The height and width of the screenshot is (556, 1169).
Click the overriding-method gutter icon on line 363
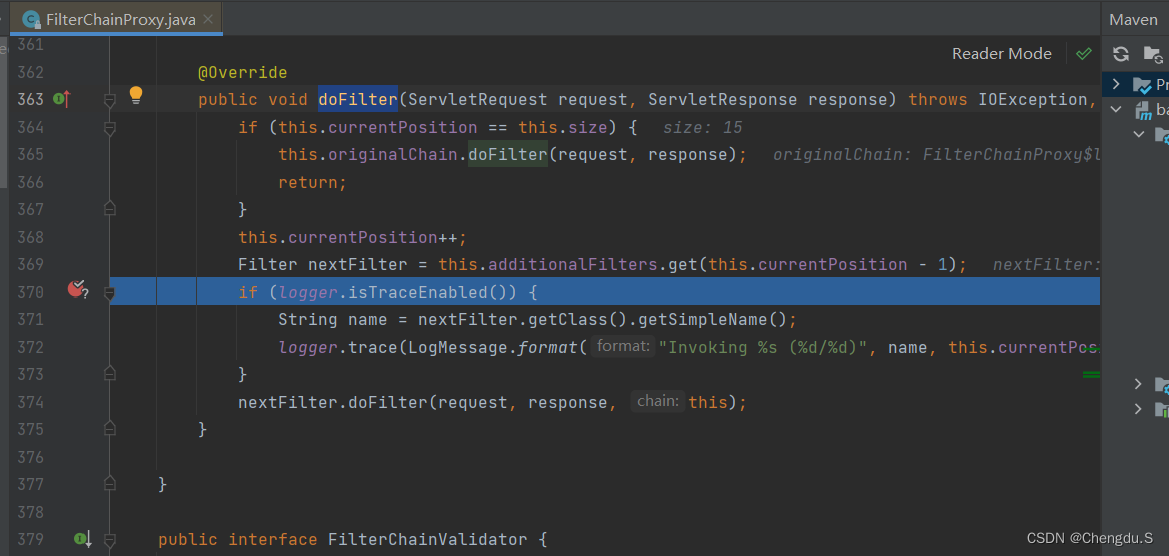(62, 98)
